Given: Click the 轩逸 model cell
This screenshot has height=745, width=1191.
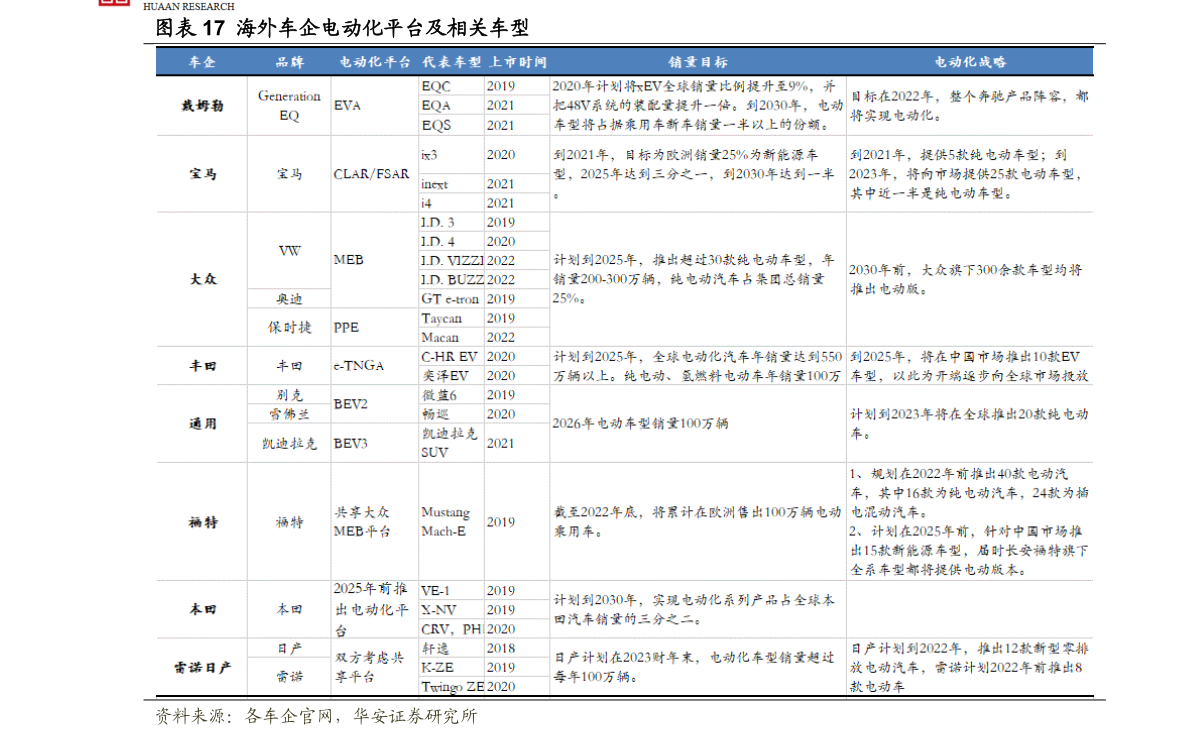Looking at the screenshot, I should 435,649.
